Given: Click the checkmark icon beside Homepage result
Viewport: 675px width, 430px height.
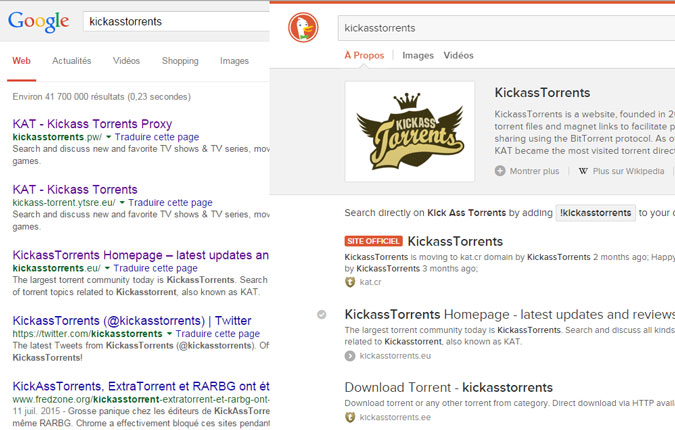Looking at the screenshot, I should pos(322,315).
